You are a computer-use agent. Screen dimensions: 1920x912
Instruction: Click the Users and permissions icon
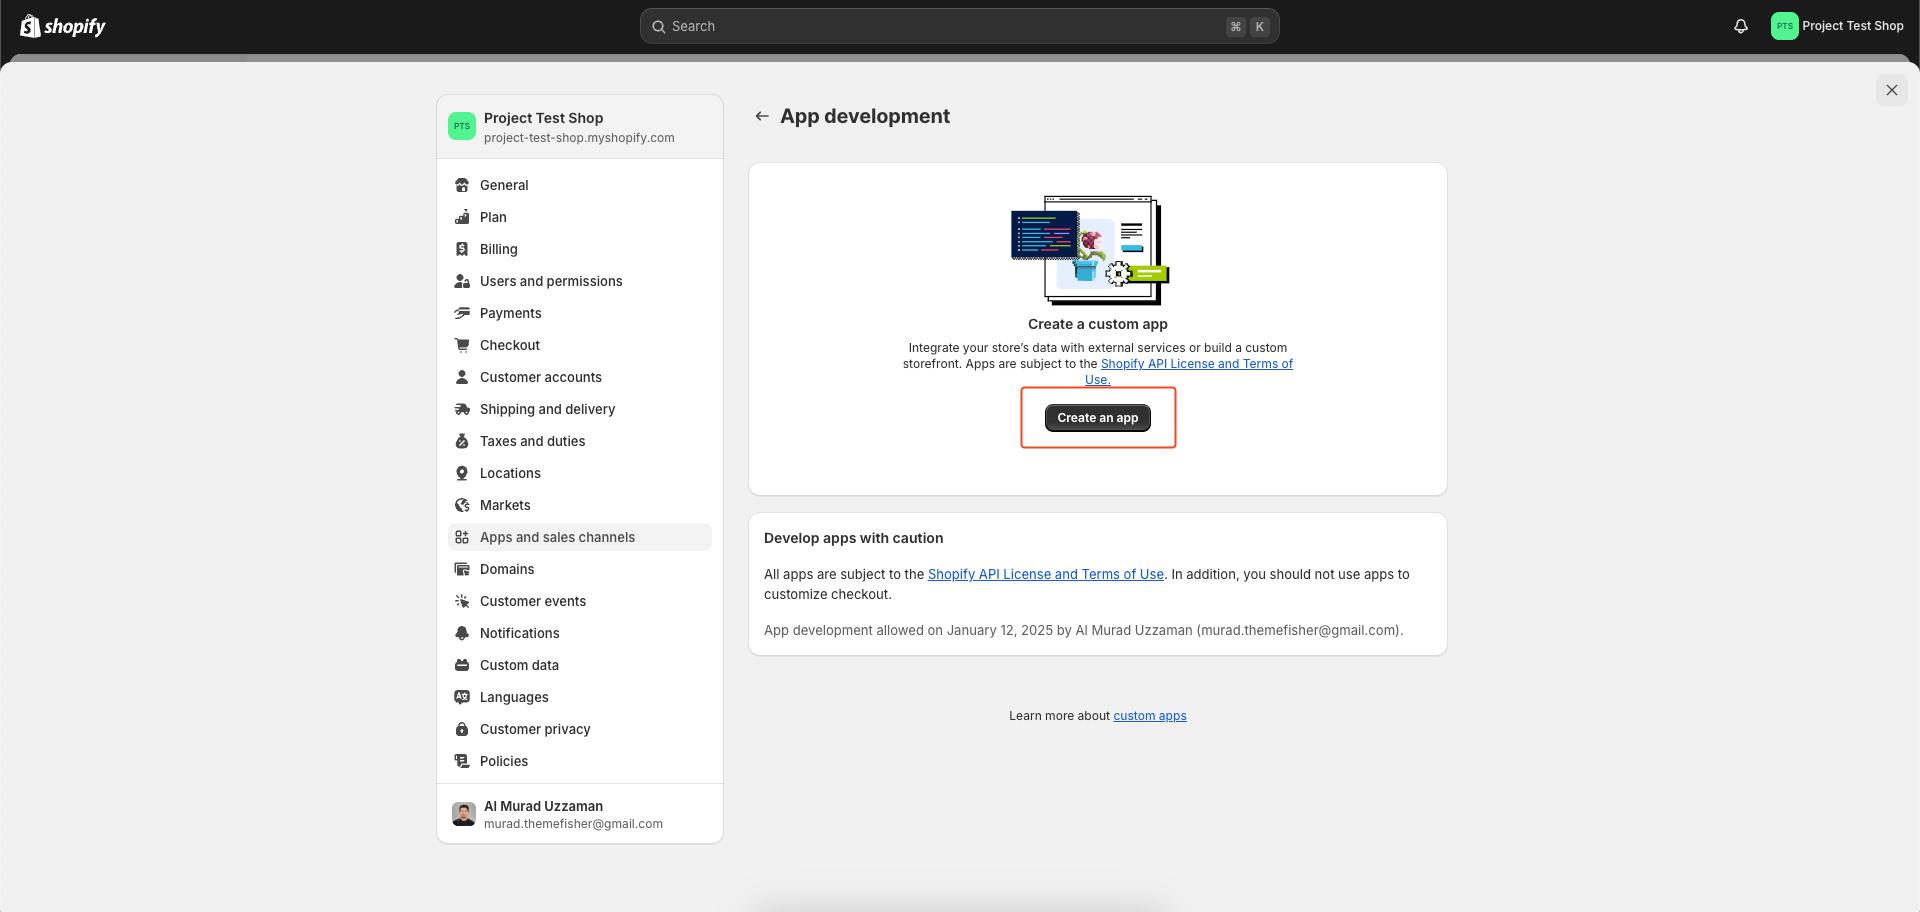click(462, 281)
